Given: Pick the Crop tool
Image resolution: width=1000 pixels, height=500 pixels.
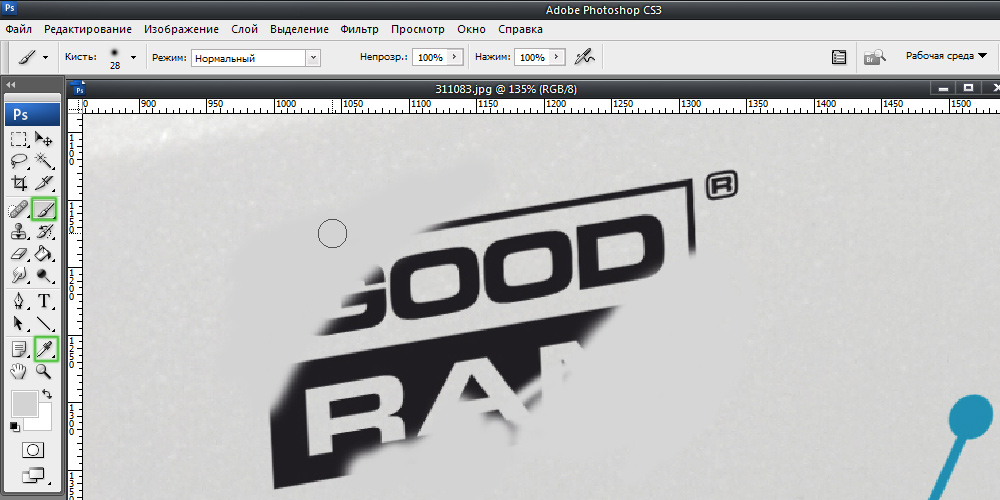Looking at the screenshot, I should tap(19, 183).
